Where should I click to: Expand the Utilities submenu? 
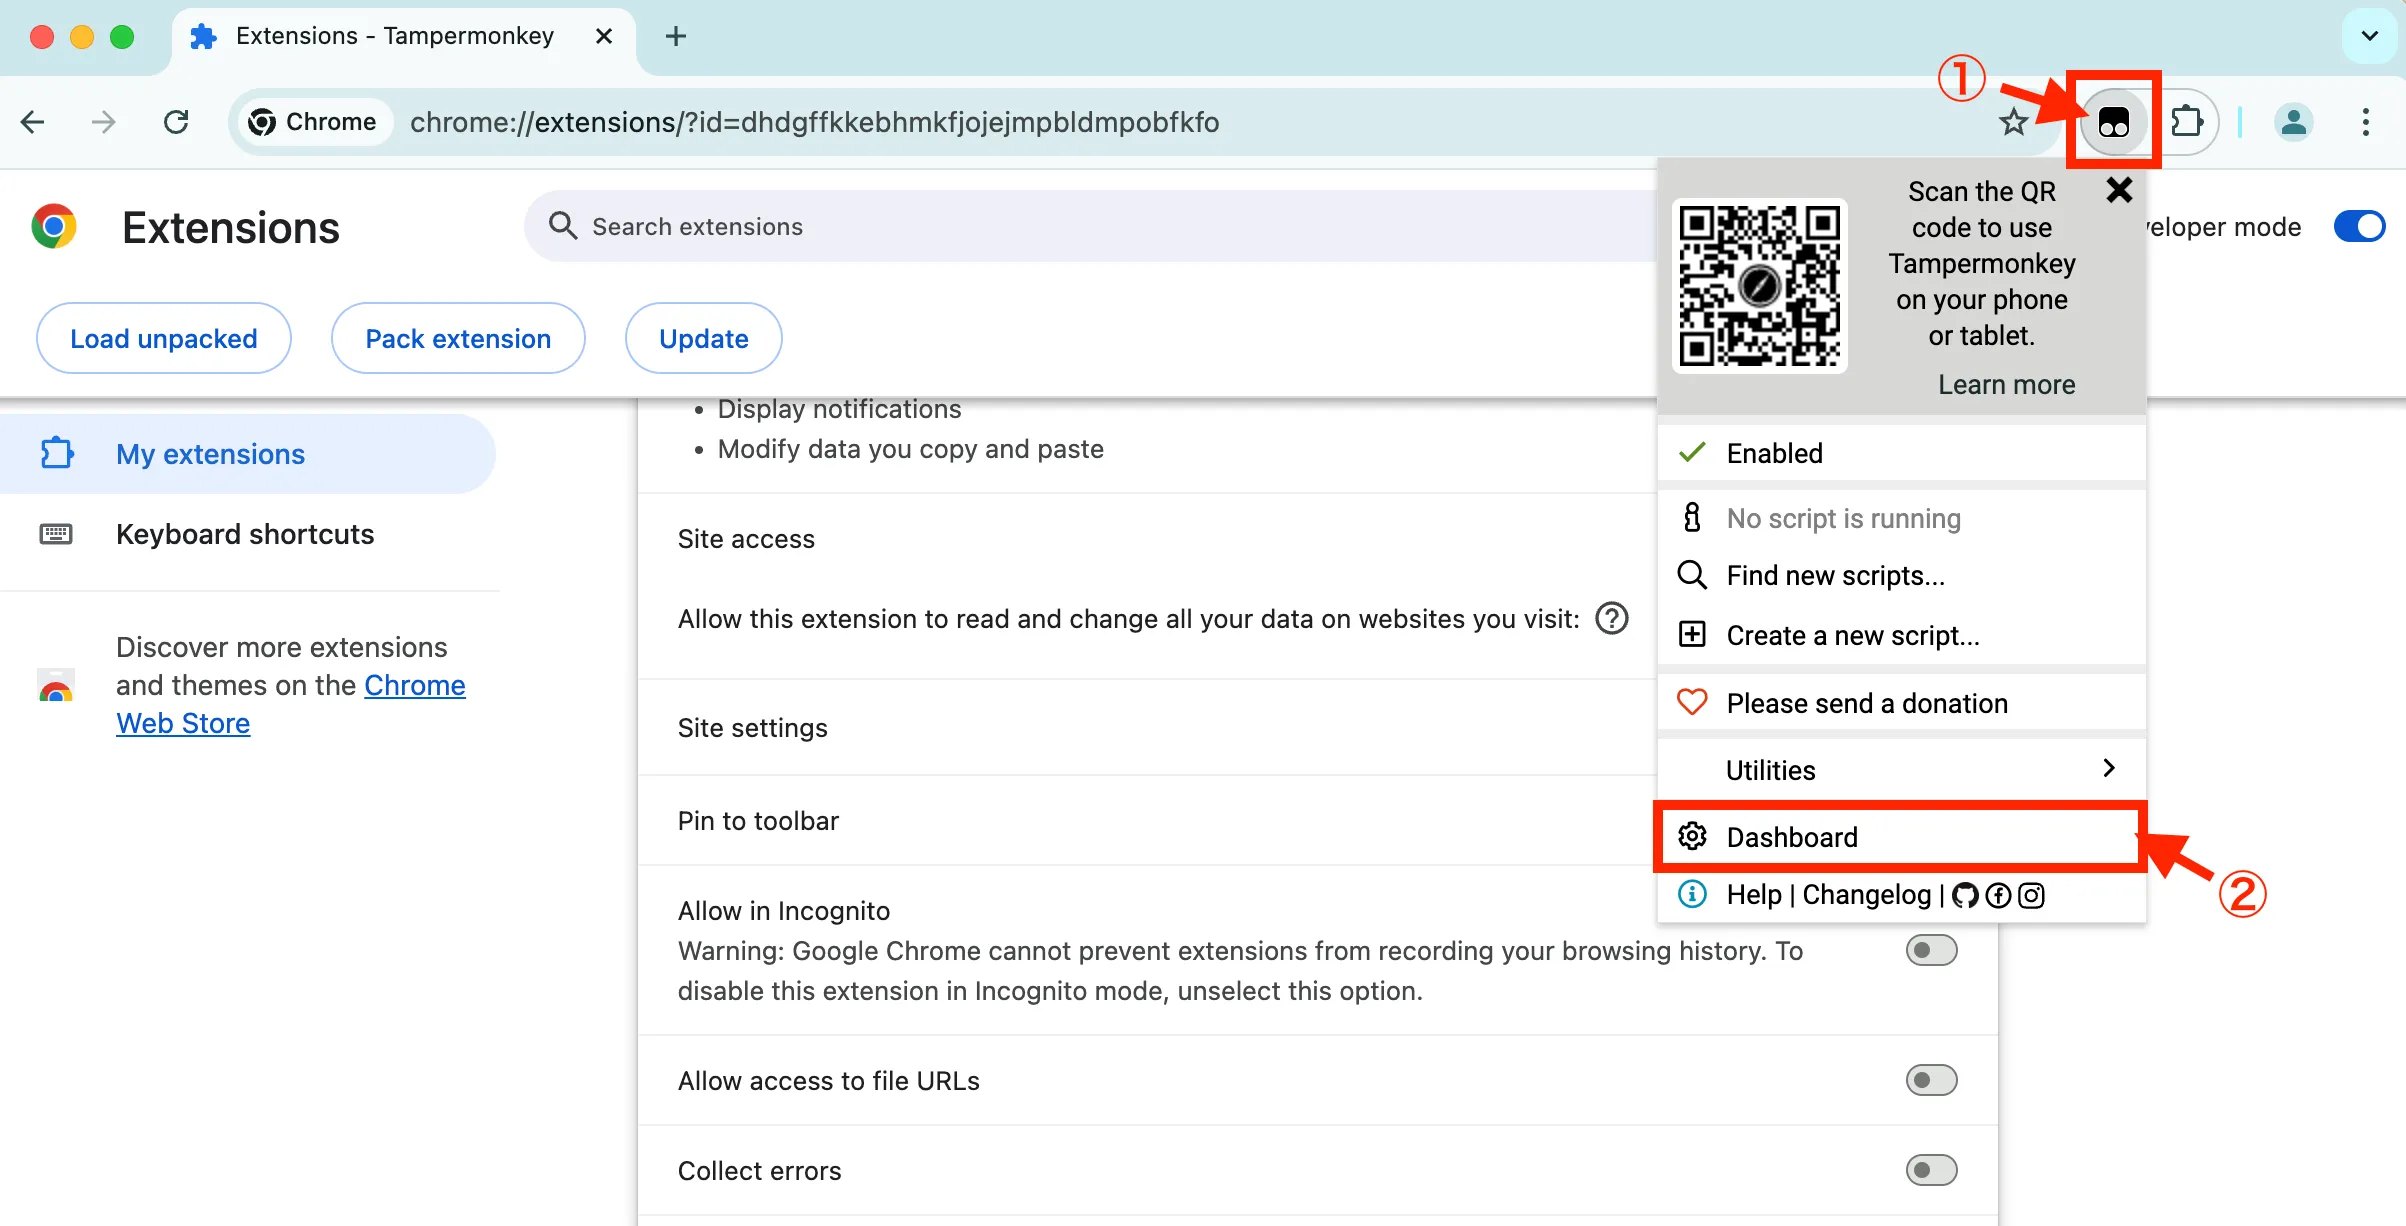[1901, 770]
